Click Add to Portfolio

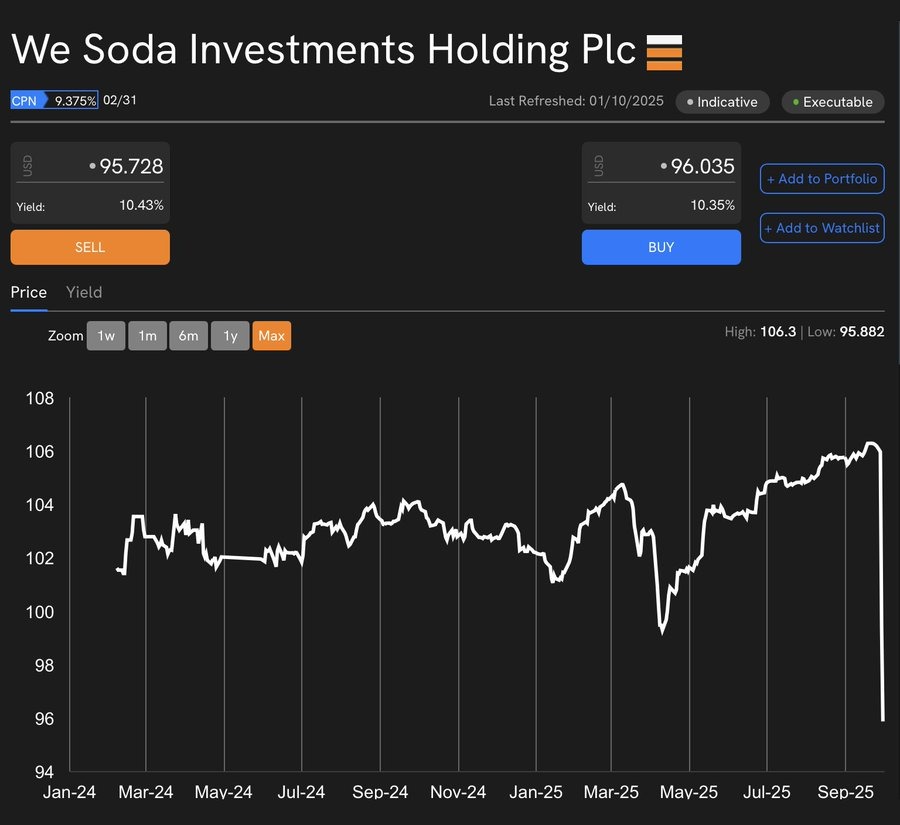[x=822, y=179]
